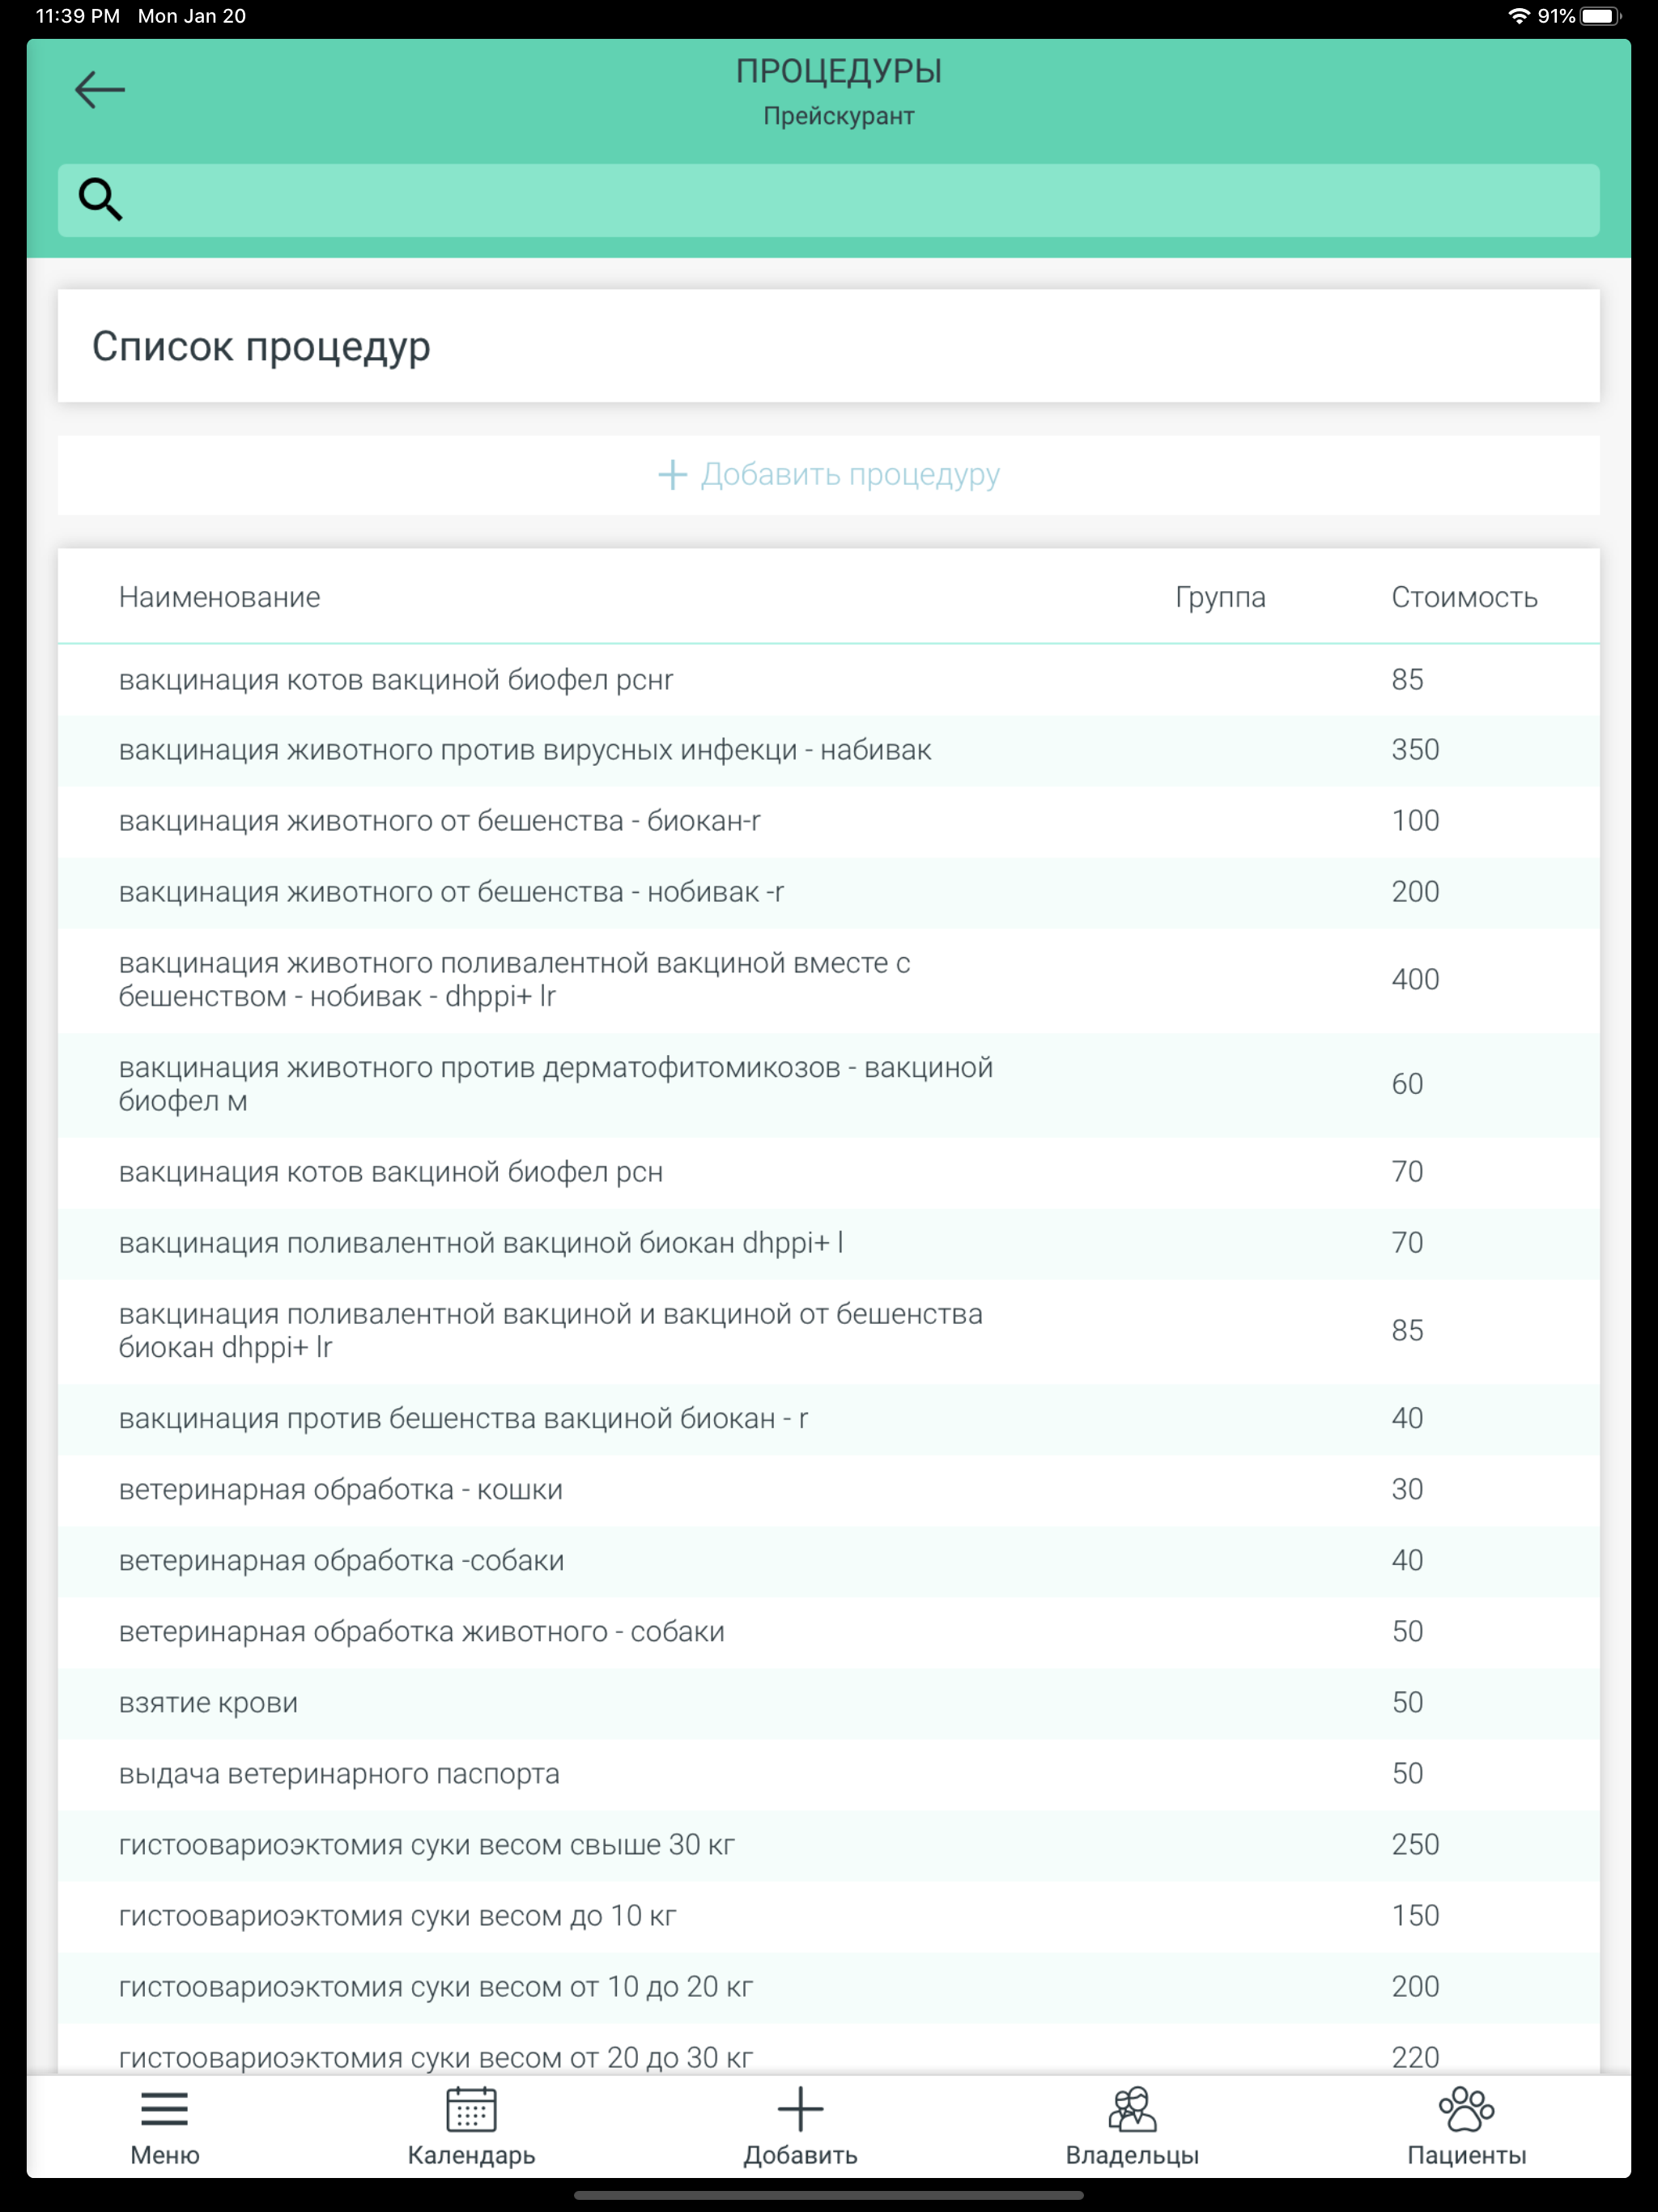Click the search input field
The image size is (1658, 2212).
click(829, 200)
